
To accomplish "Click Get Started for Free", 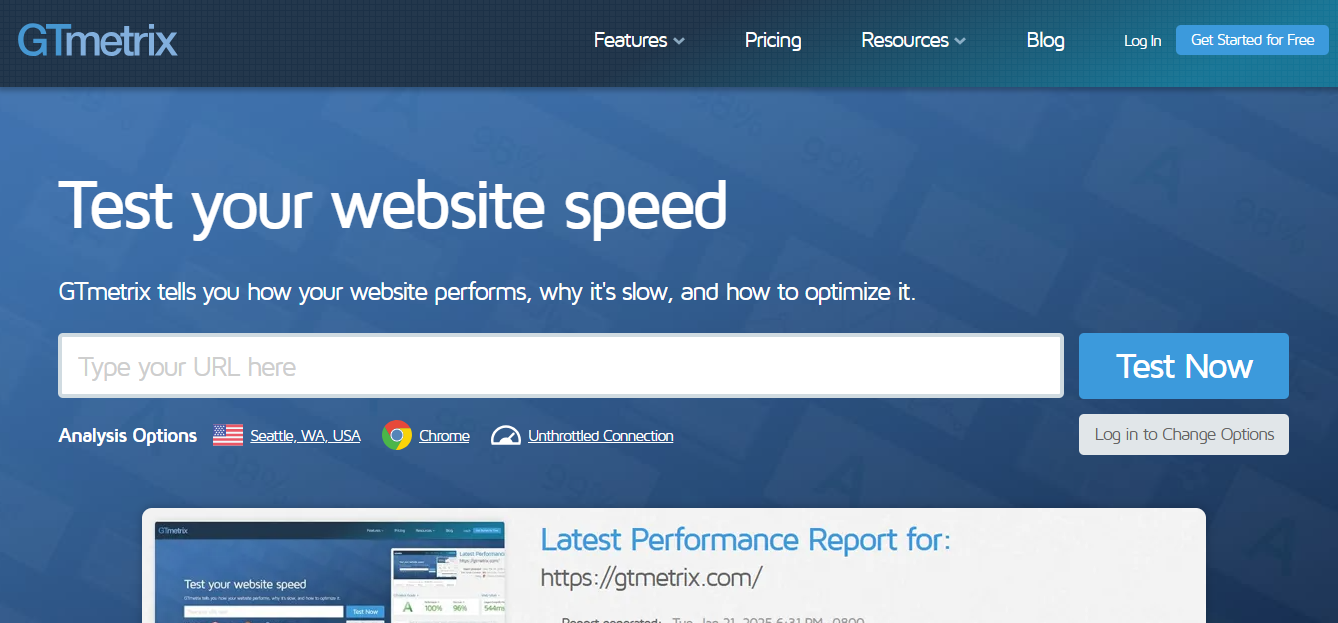I will point(1252,39).
